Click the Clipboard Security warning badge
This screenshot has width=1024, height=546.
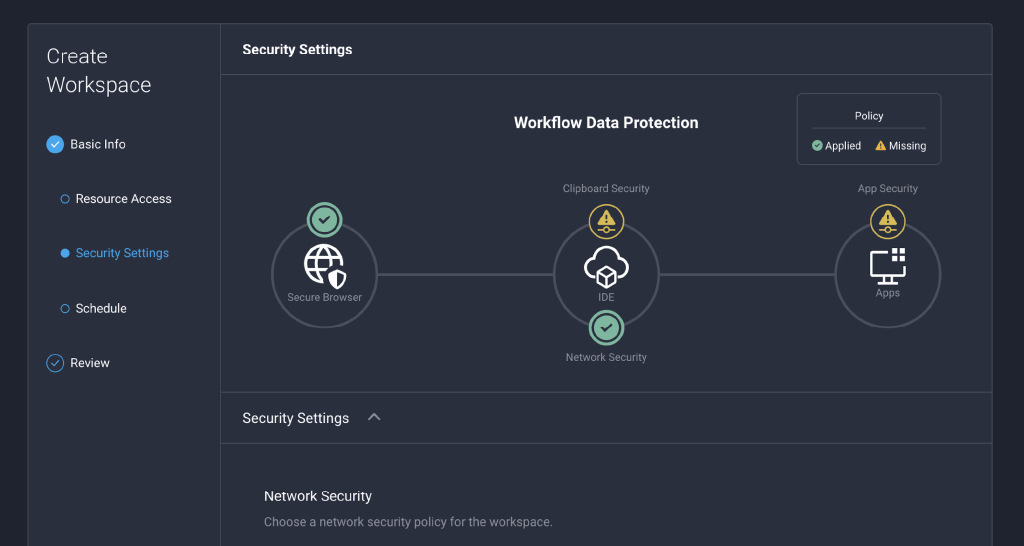point(606,221)
